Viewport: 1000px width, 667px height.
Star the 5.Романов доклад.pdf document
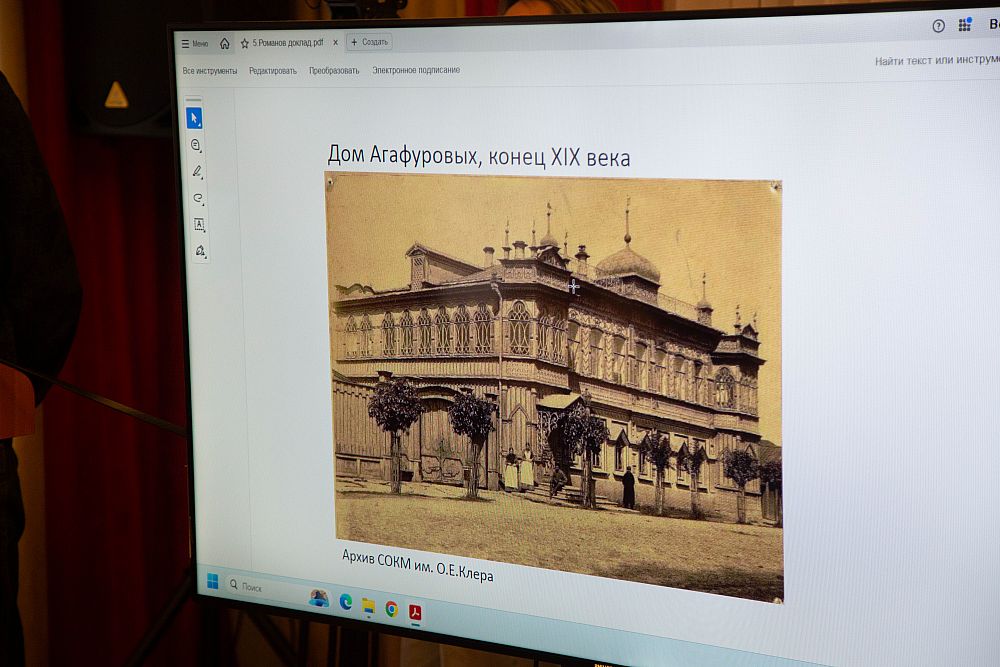coord(244,43)
